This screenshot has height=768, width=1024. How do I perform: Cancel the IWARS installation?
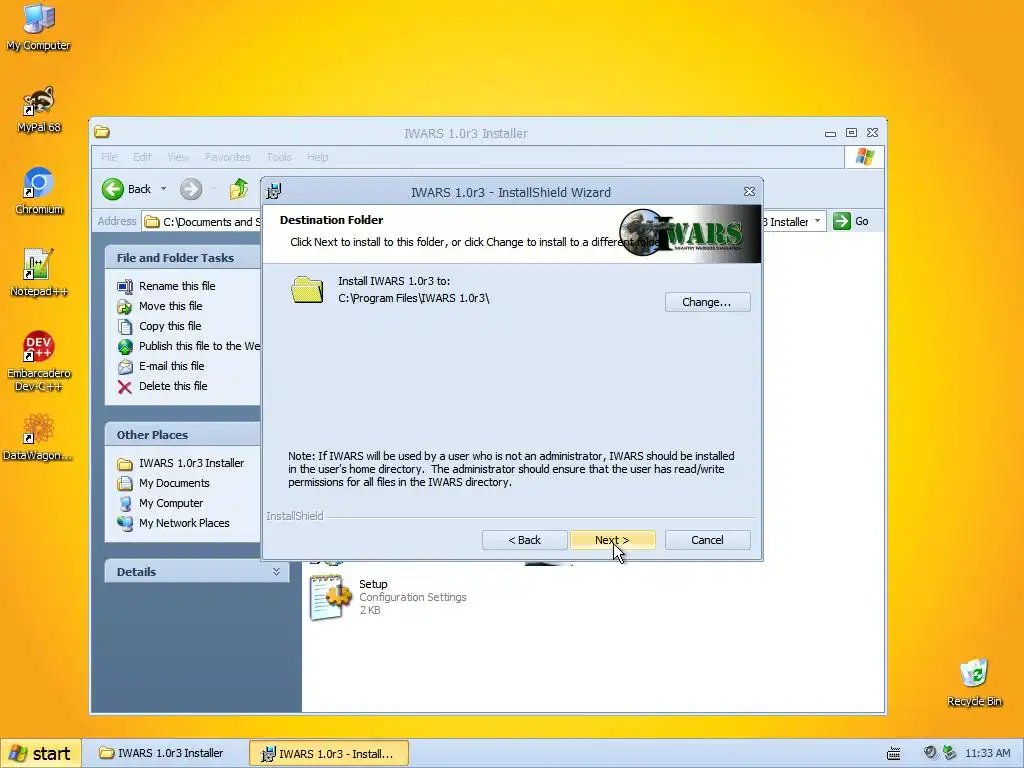(x=707, y=540)
